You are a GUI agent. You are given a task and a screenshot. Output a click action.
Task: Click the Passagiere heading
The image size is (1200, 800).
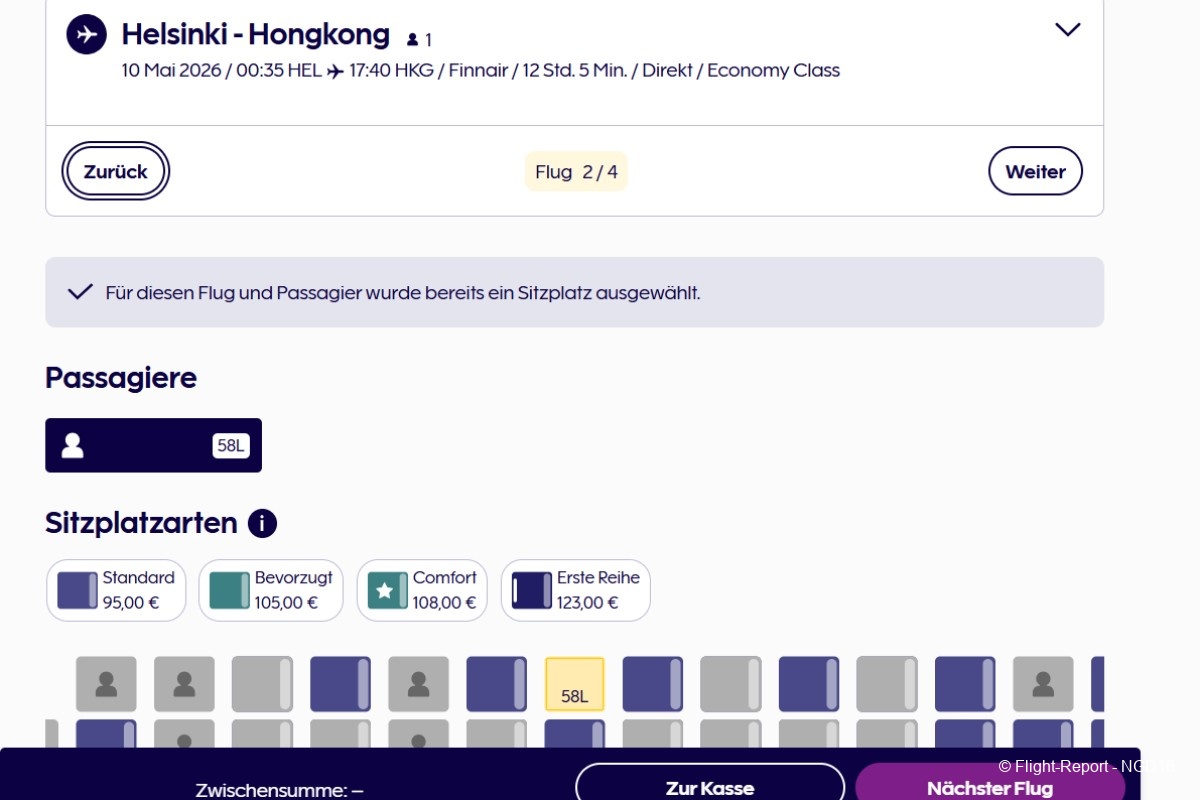[x=121, y=378]
